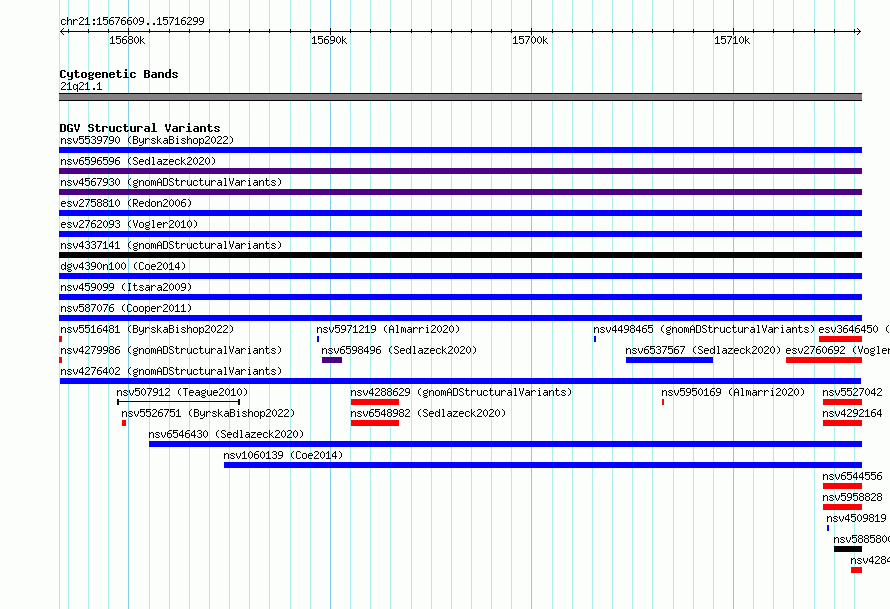Click the nsv4509819 variant label
The width and height of the screenshot is (890, 609).
click(856, 518)
